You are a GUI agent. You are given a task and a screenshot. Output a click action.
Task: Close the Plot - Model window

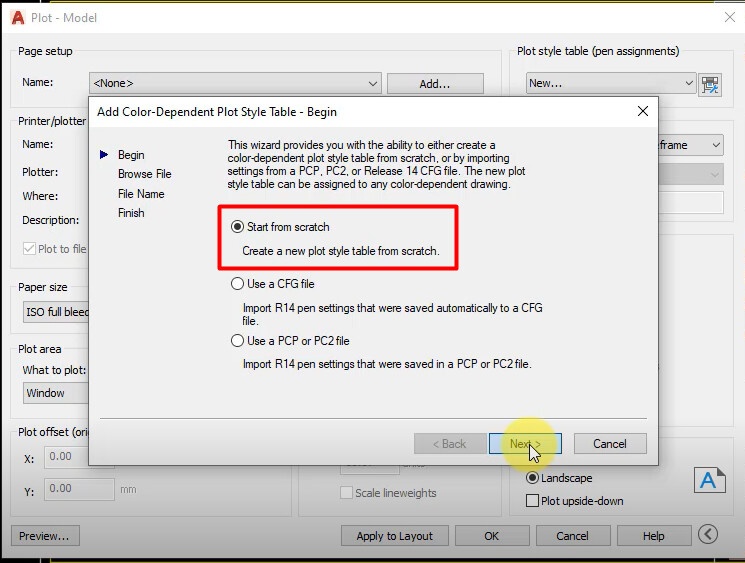[727, 17]
